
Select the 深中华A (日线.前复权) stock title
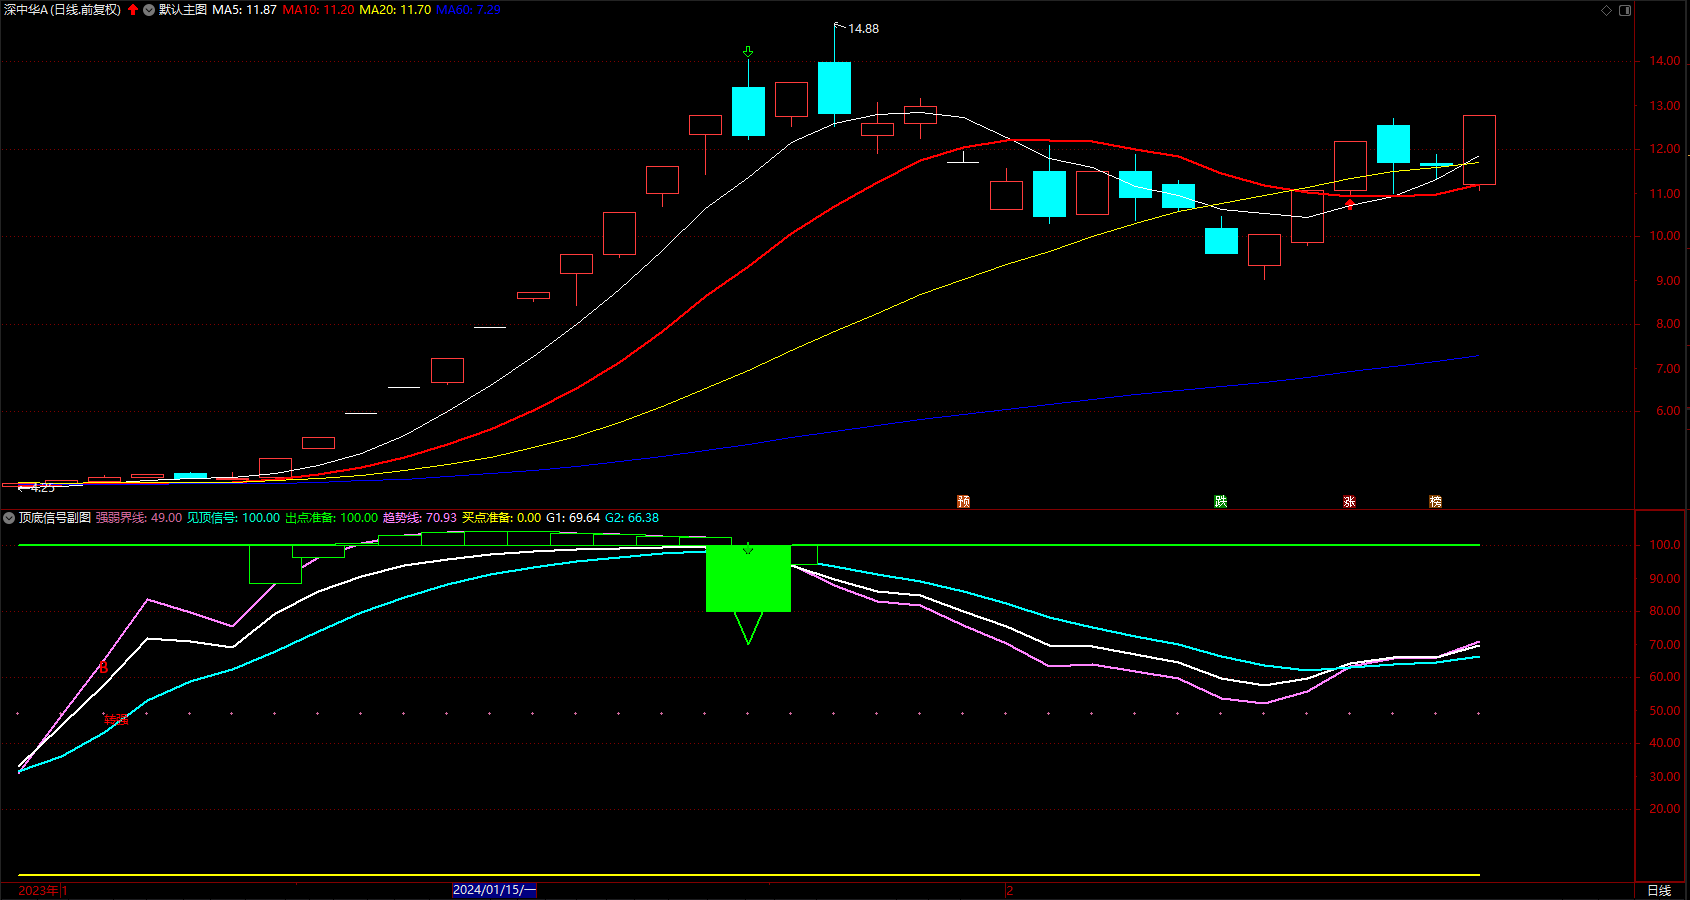click(x=62, y=10)
